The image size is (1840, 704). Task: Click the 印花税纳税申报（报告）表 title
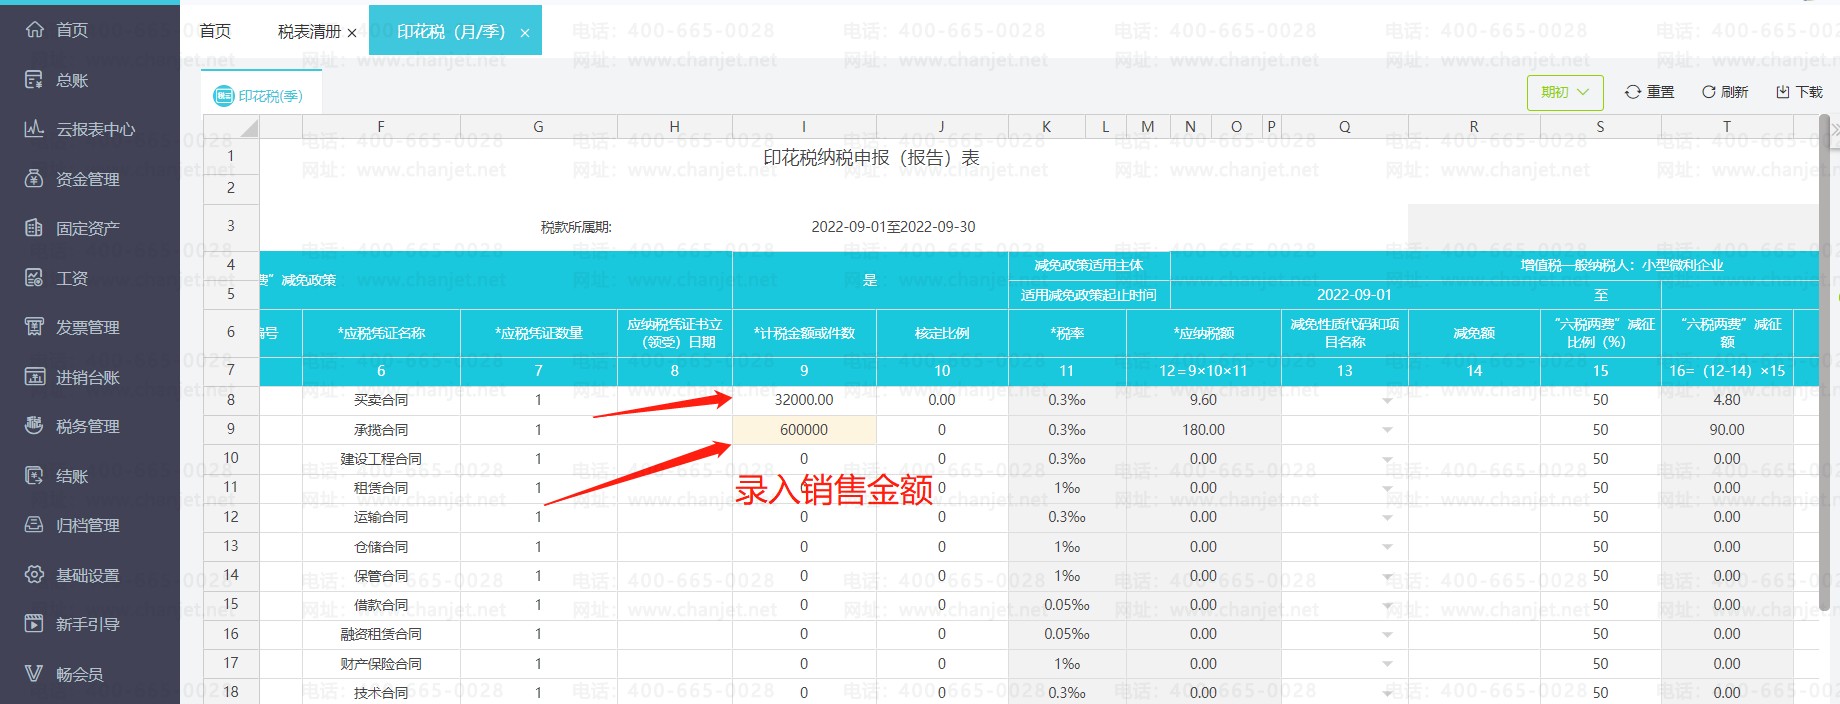click(871, 158)
